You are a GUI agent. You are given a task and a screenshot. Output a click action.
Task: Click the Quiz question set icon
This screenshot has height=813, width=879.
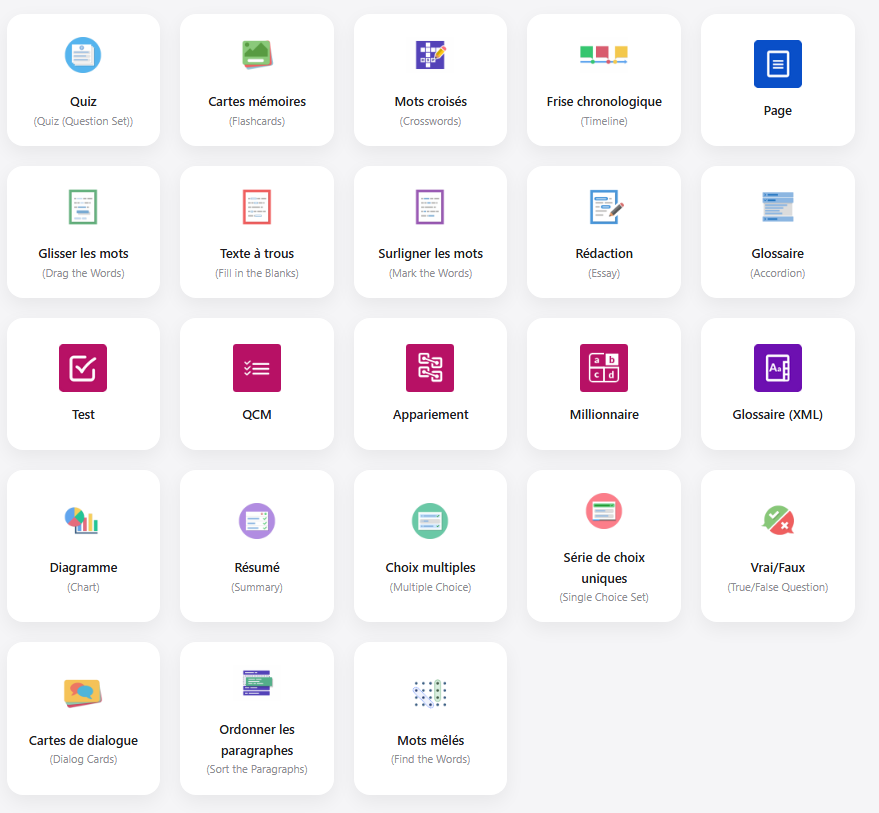83,55
